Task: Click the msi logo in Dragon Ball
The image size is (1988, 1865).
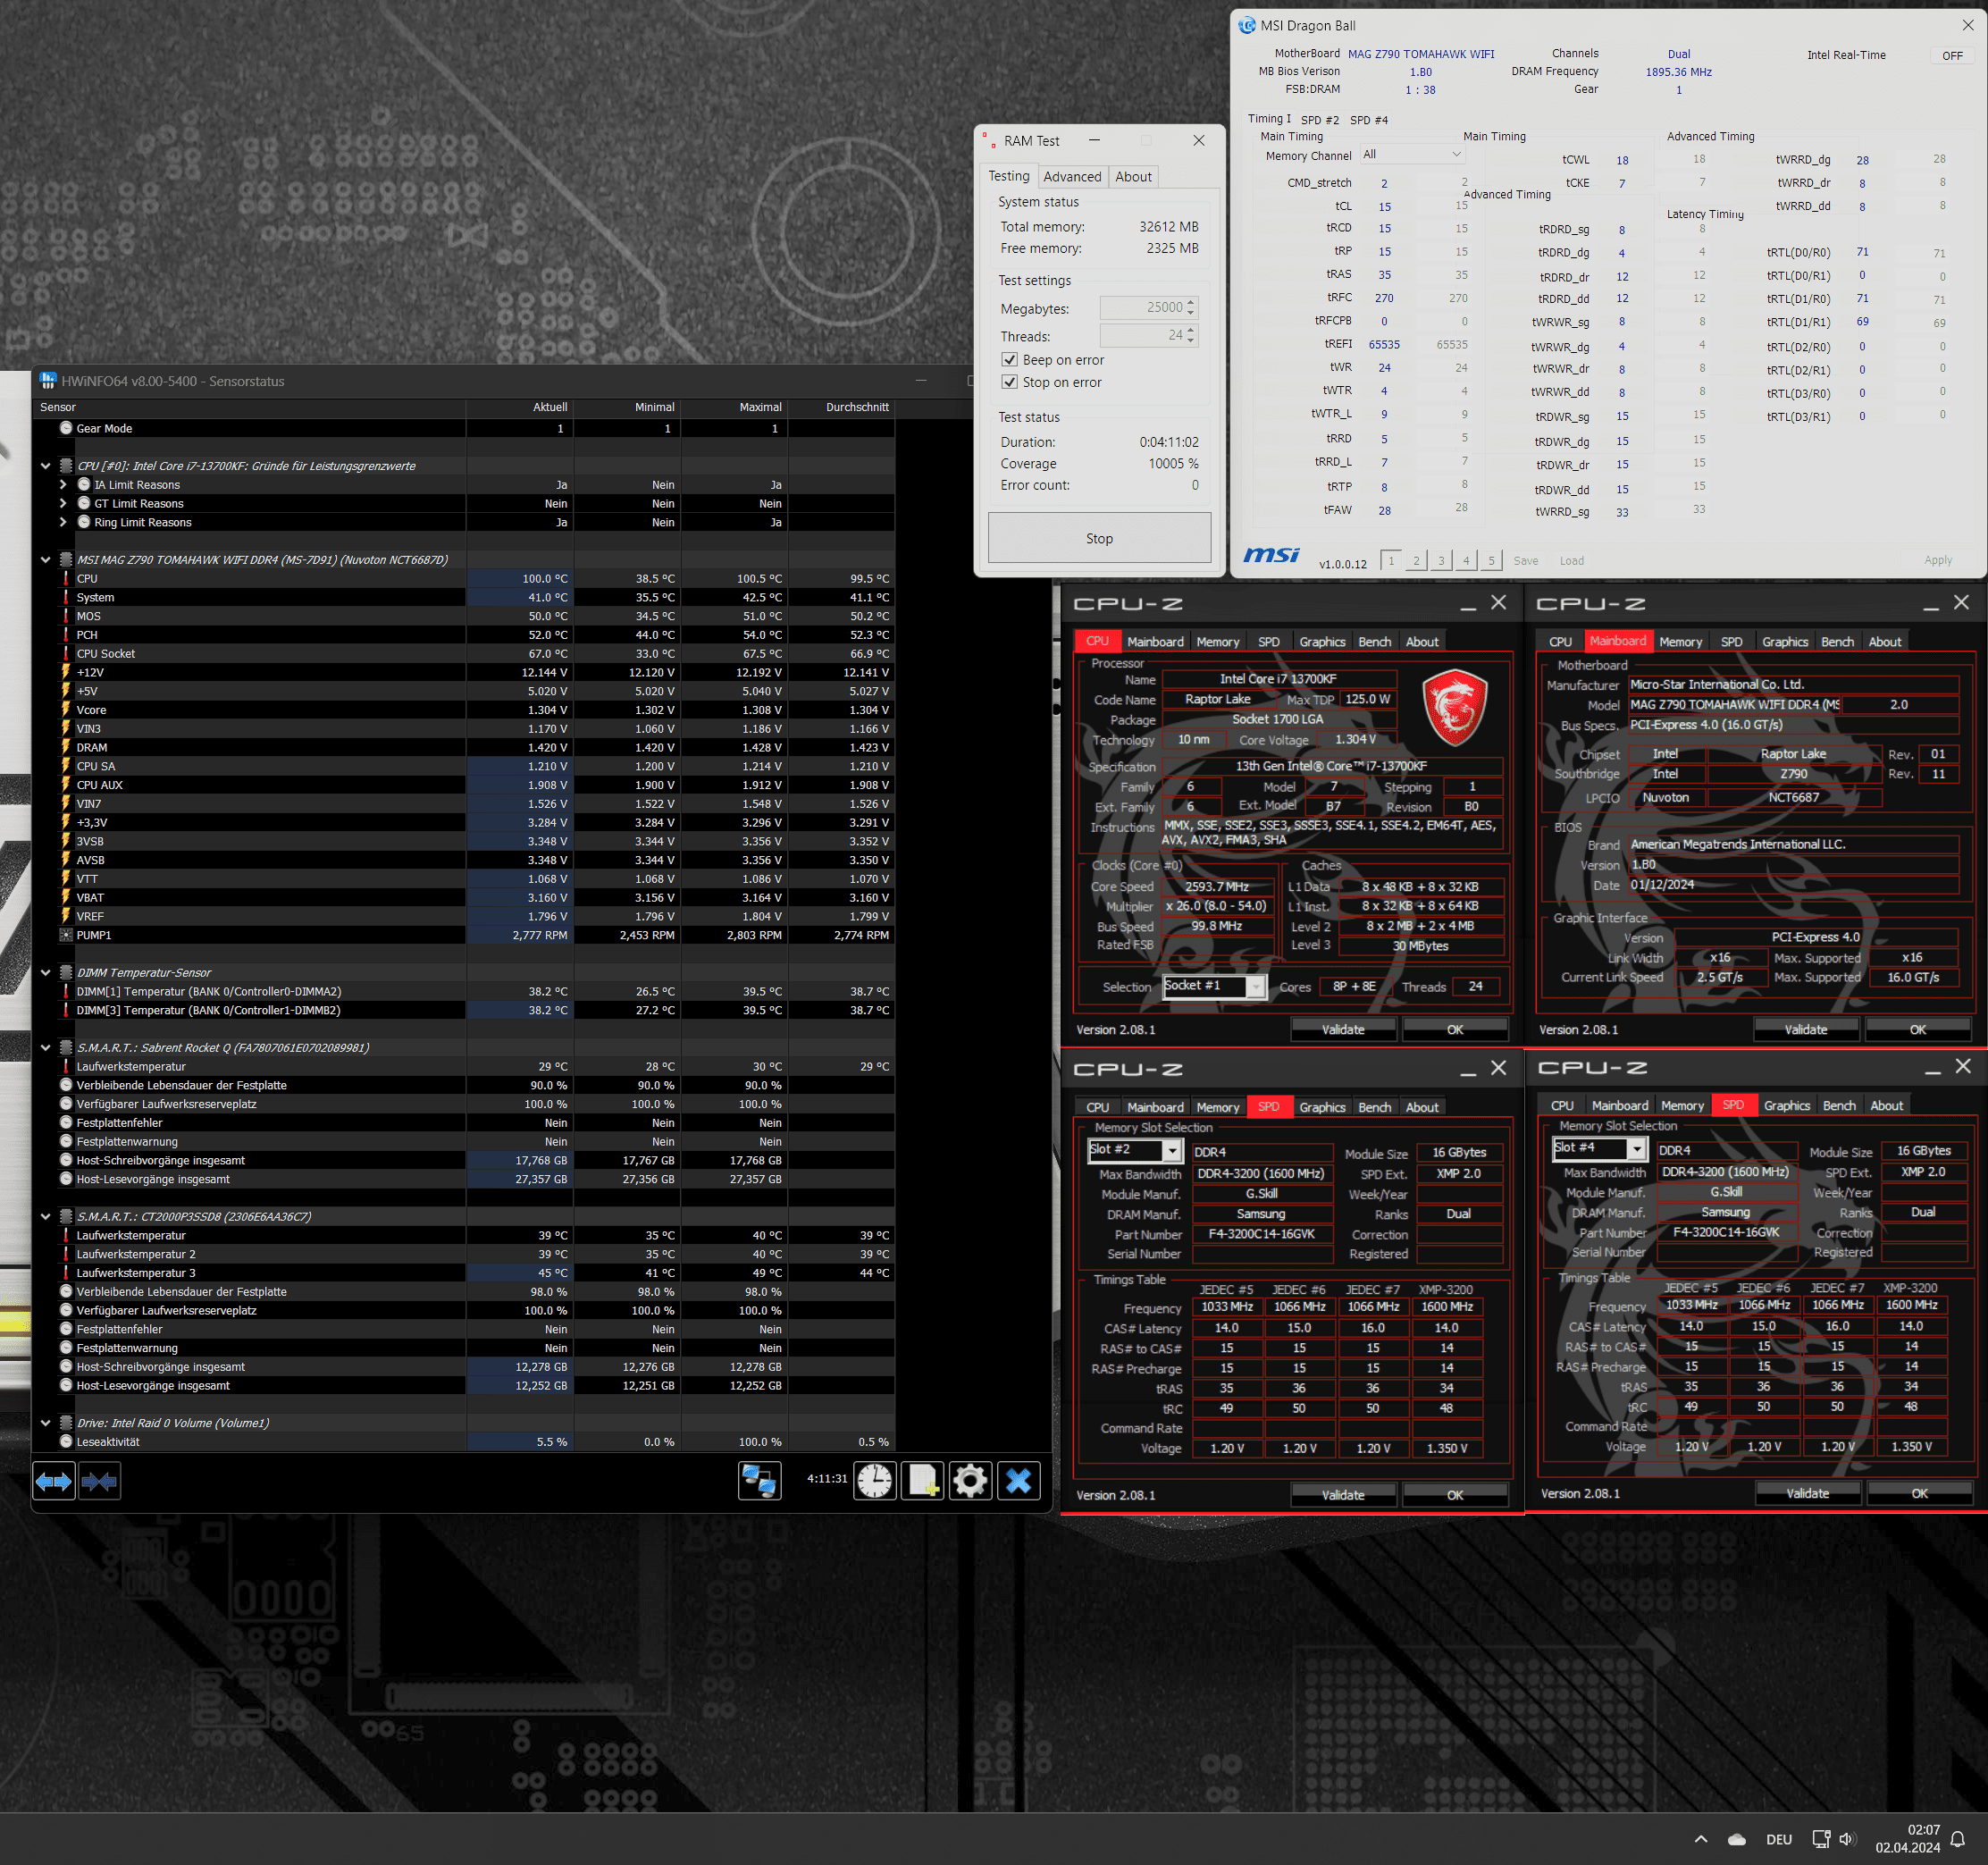Action: pyautogui.click(x=1271, y=555)
